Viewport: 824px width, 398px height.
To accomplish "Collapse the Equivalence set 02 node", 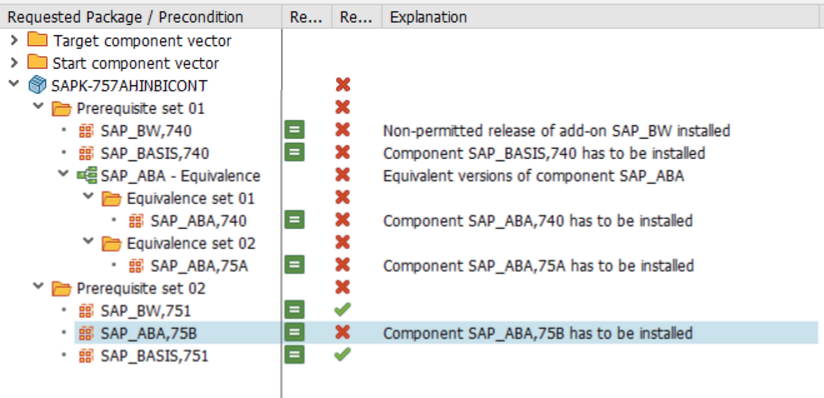I will tap(89, 242).
